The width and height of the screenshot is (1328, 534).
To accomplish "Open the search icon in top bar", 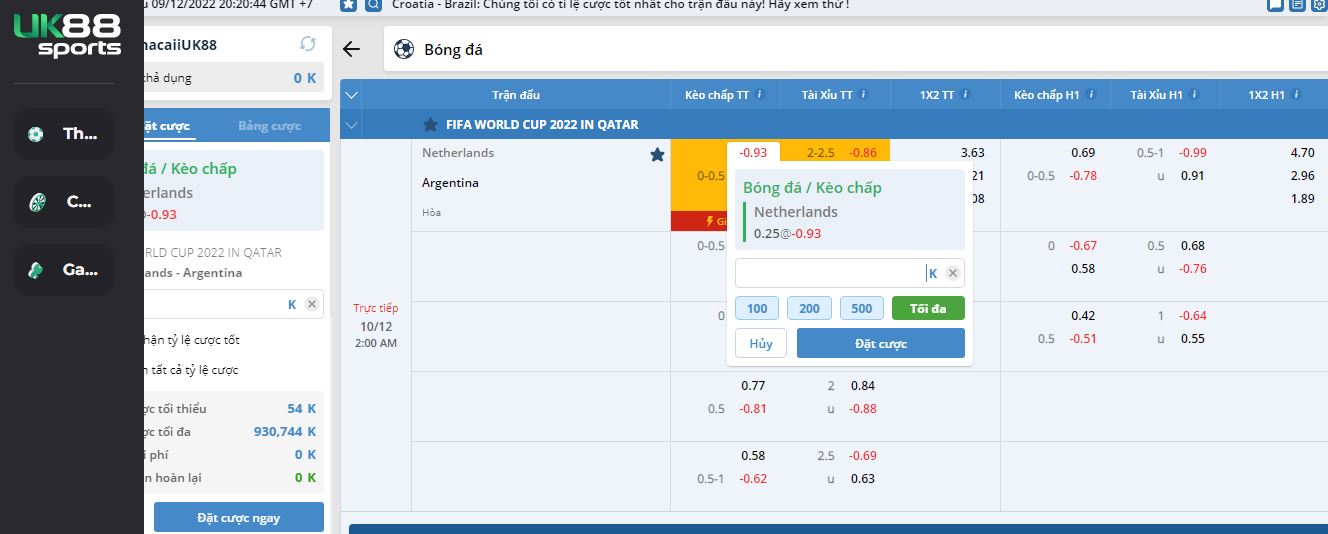I will click(372, 5).
